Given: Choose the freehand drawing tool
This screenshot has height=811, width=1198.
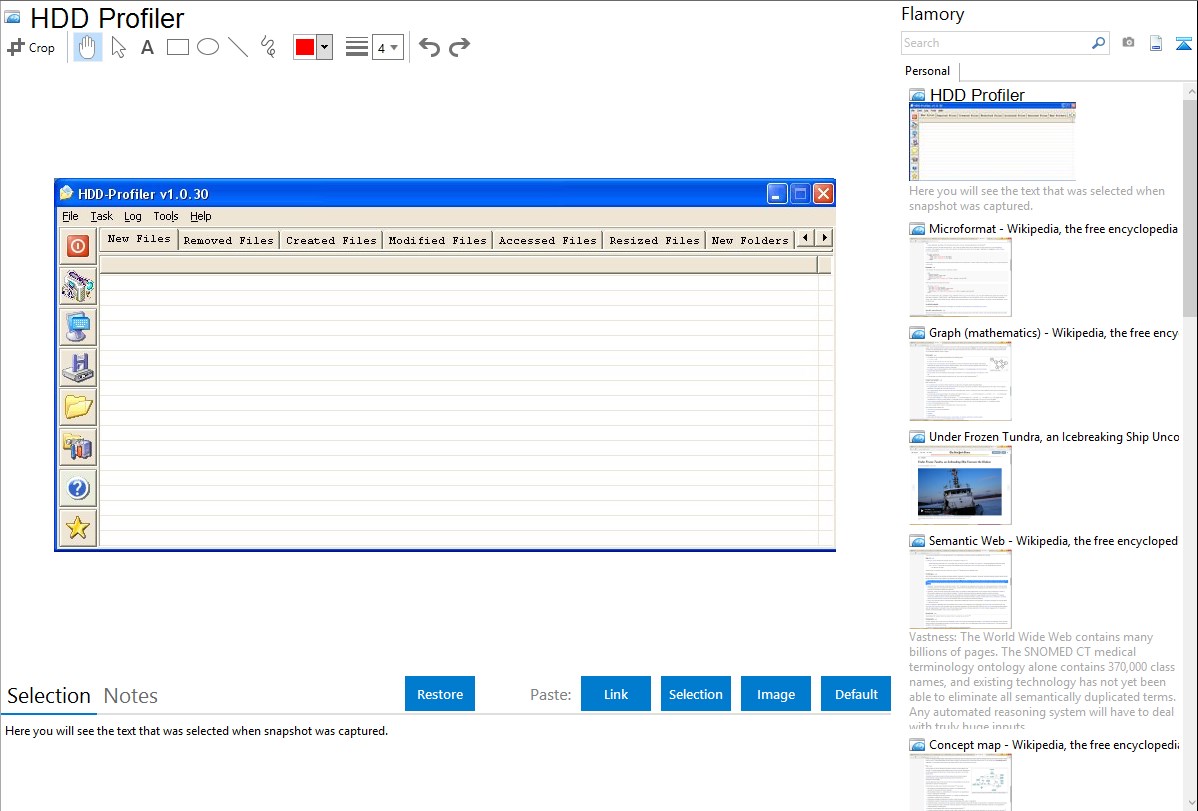Looking at the screenshot, I should pos(268,47).
